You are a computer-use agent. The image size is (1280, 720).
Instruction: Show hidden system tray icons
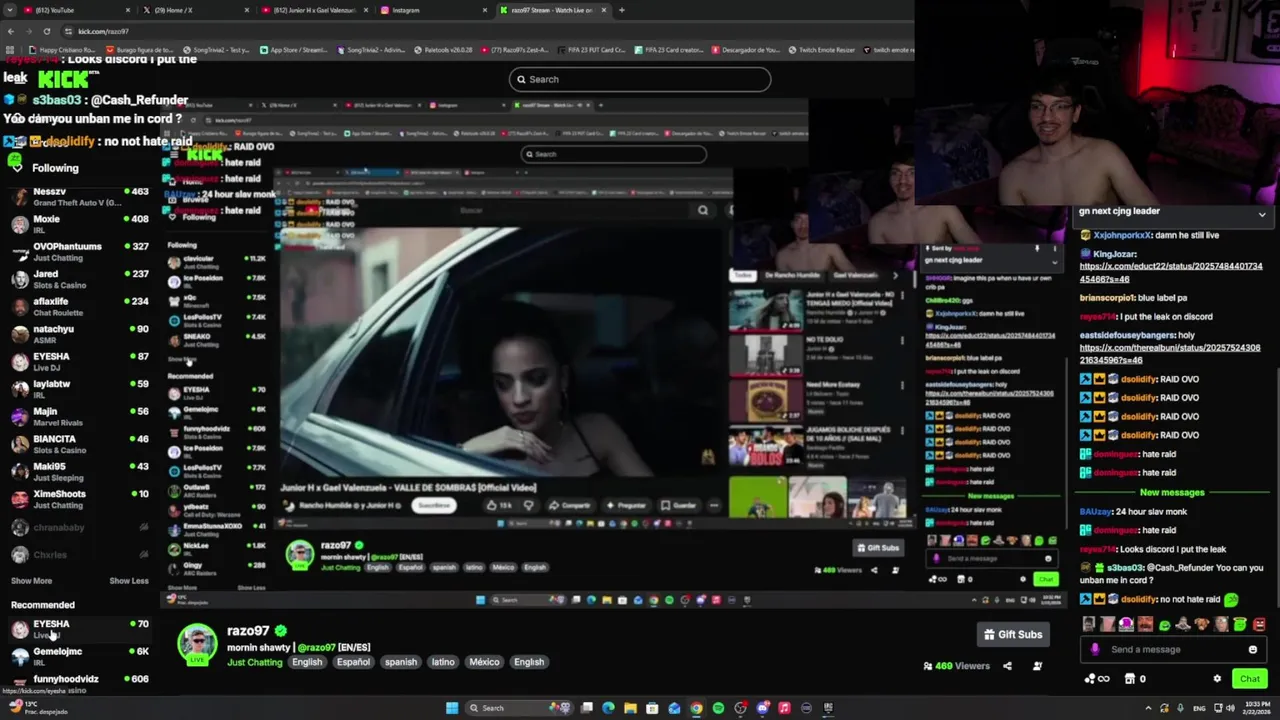pyautogui.click(x=1148, y=708)
